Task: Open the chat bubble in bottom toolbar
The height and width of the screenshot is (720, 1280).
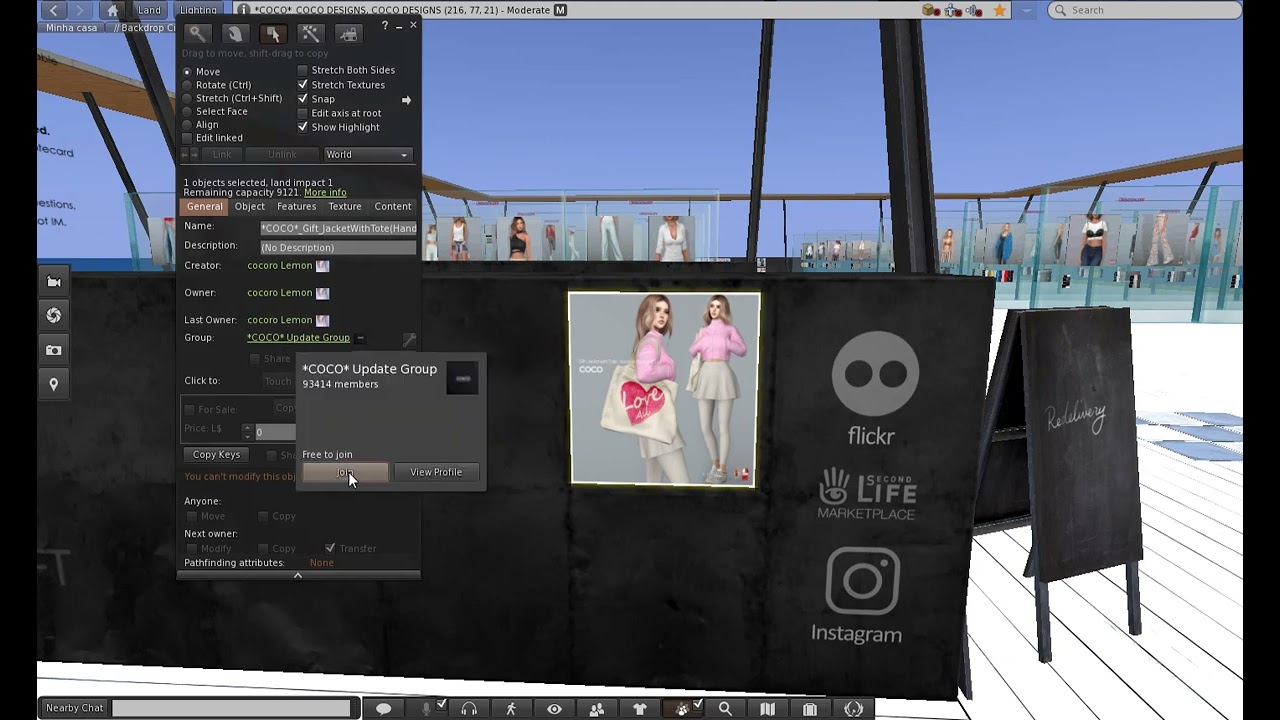Action: point(383,708)
